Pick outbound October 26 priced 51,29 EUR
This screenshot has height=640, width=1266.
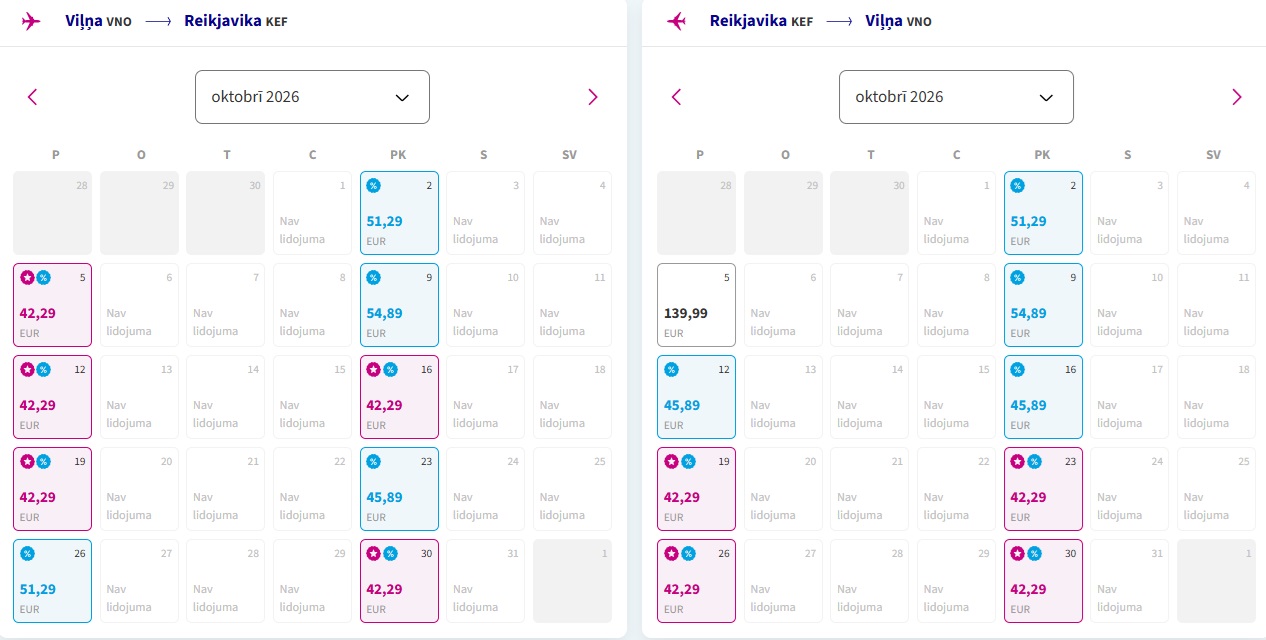(52, 581)
